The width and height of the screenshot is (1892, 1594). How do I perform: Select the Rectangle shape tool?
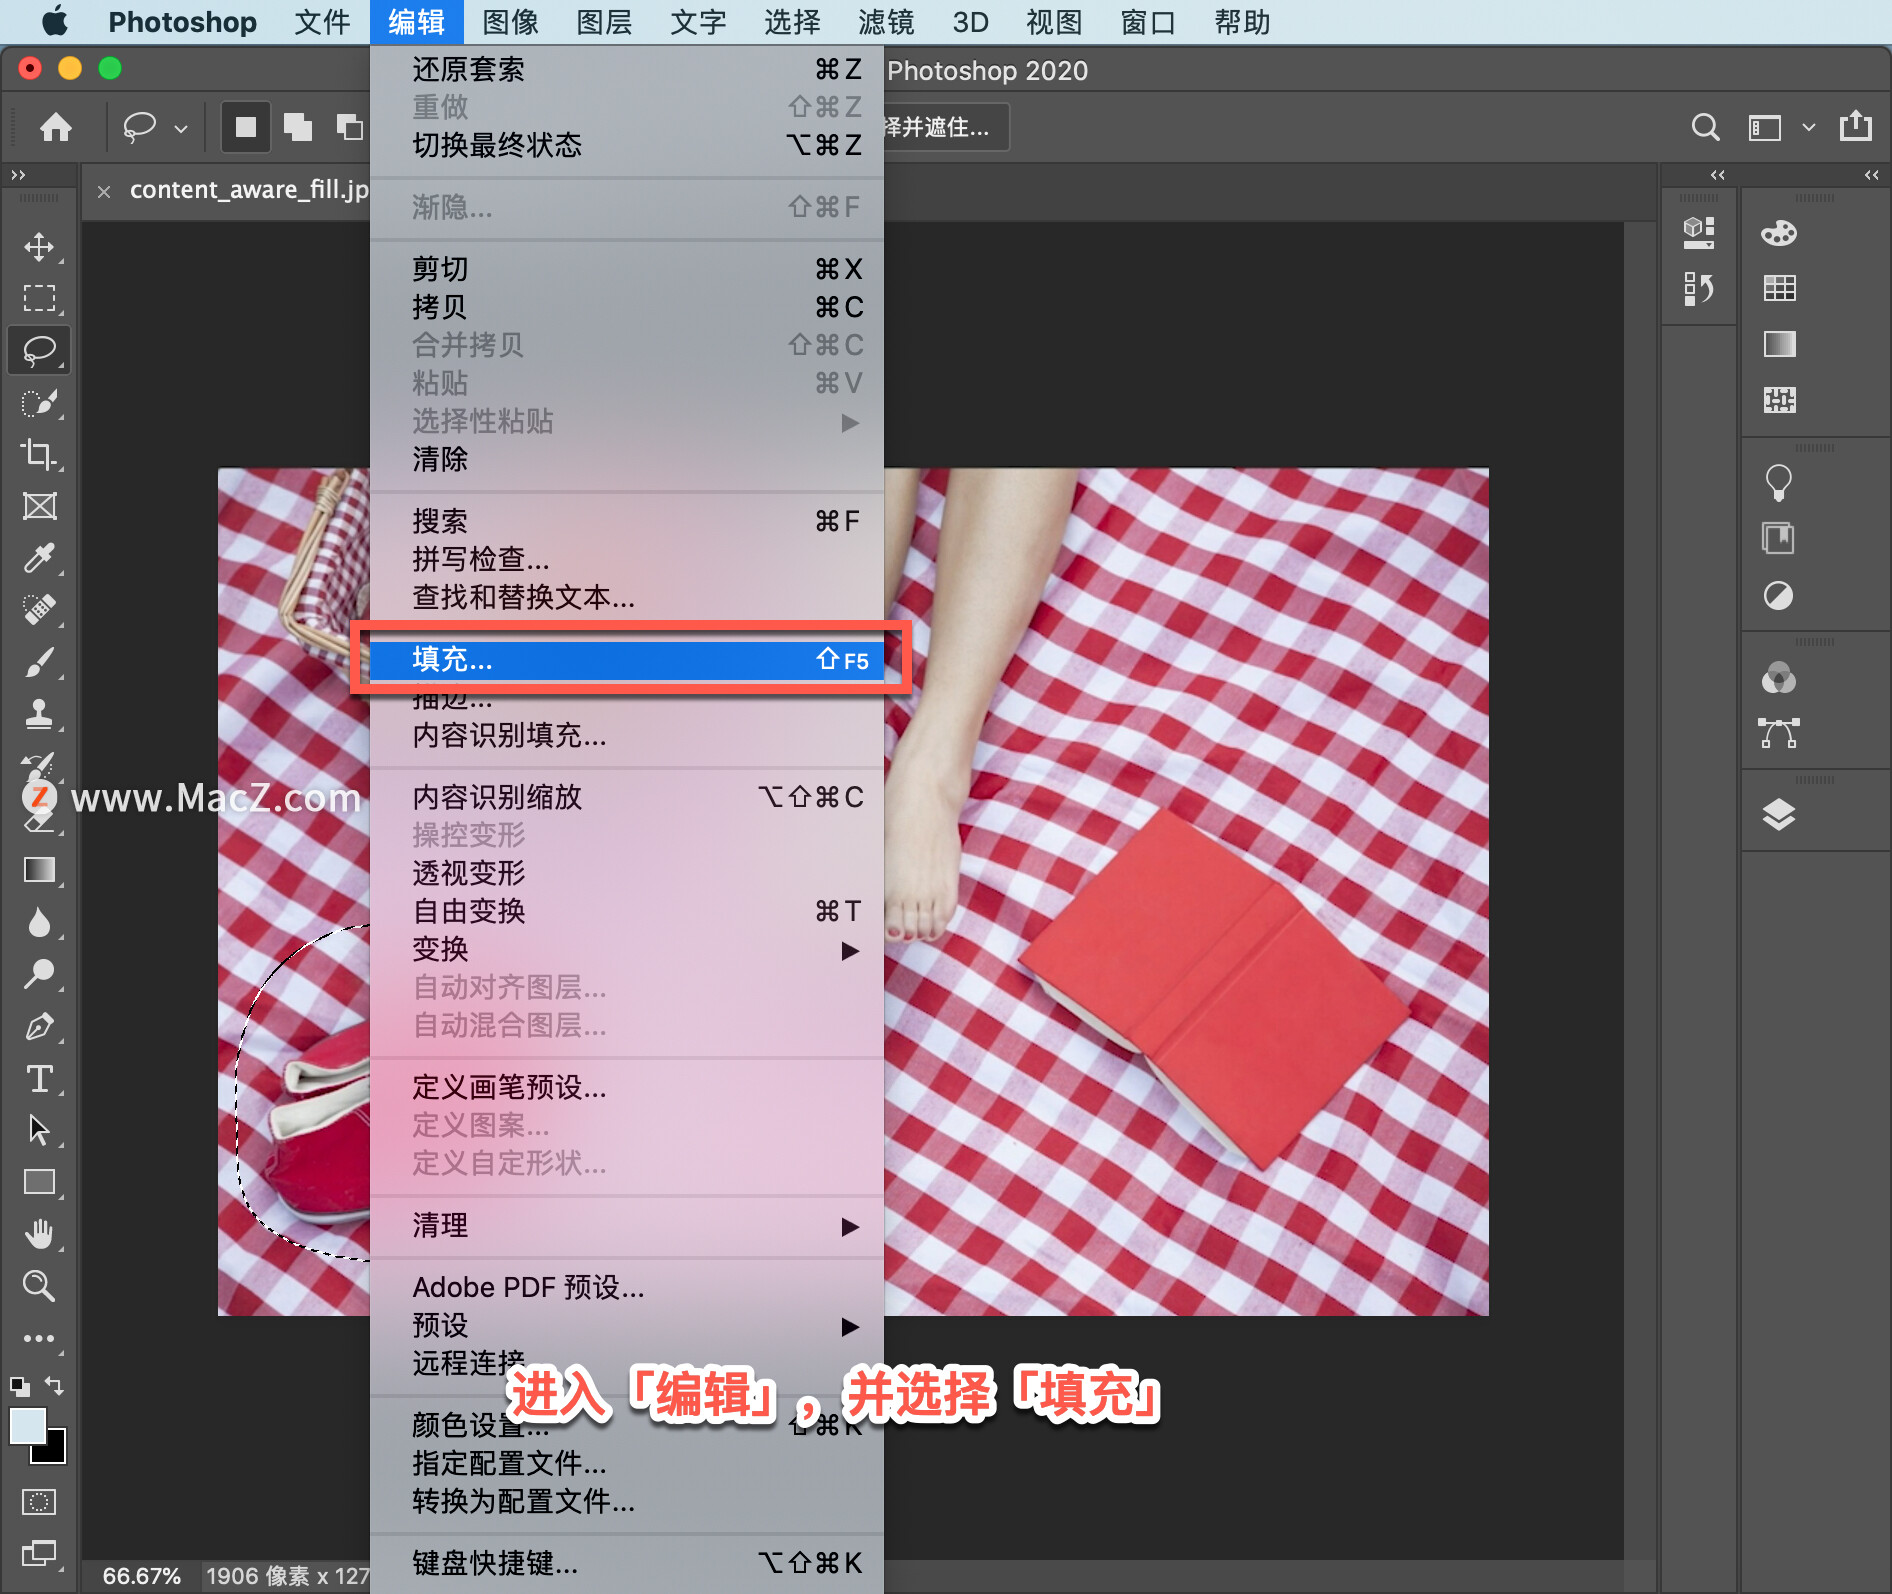point(39,1182)
